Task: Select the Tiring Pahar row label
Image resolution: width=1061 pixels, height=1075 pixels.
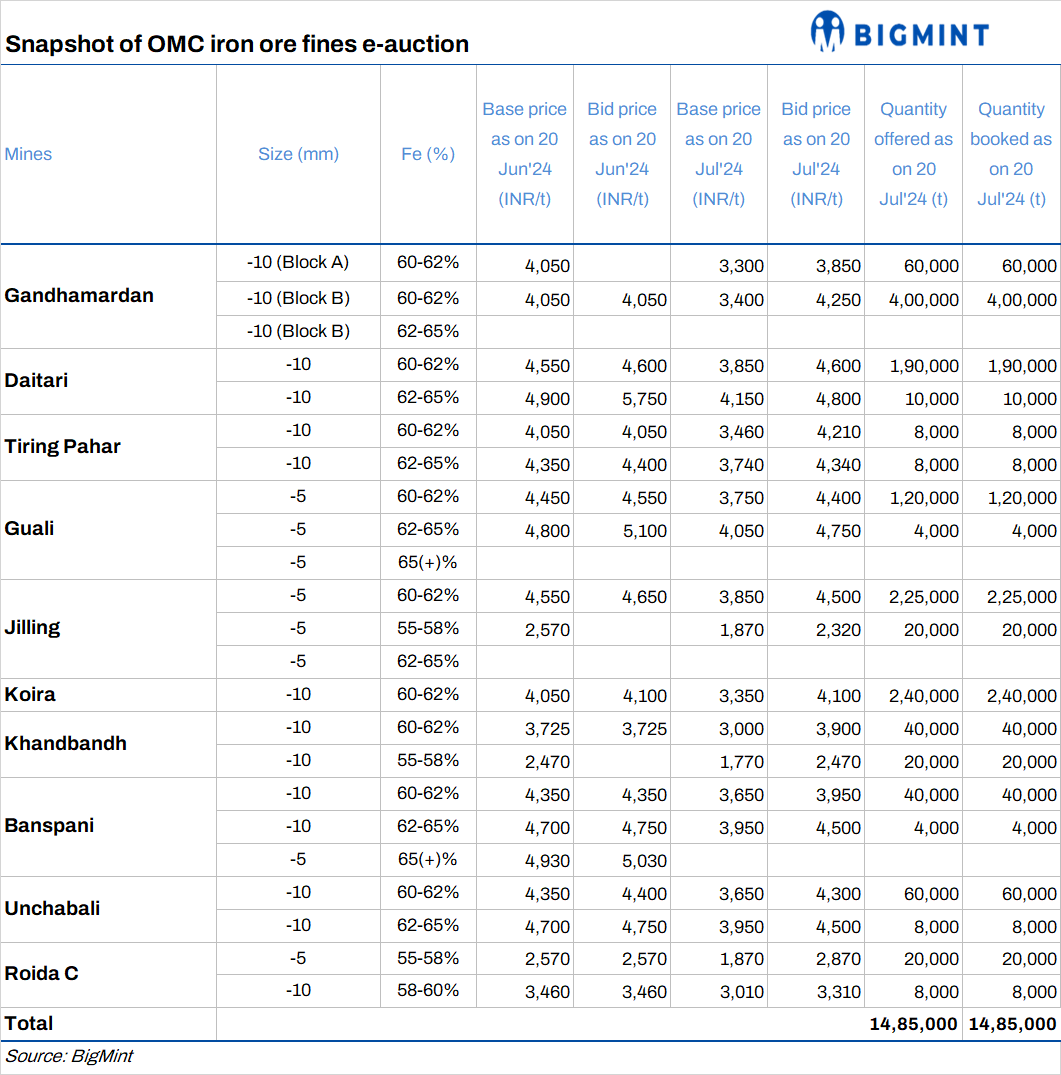Action: pyautogui.click(x=62, y=446)
